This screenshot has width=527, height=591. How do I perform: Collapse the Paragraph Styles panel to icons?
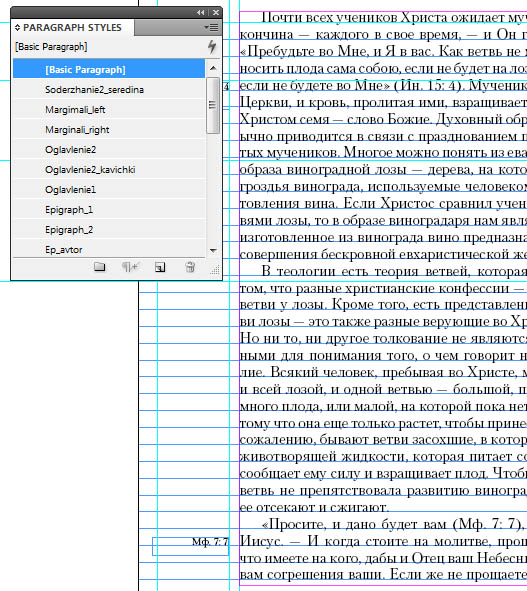tap(201, 12)
